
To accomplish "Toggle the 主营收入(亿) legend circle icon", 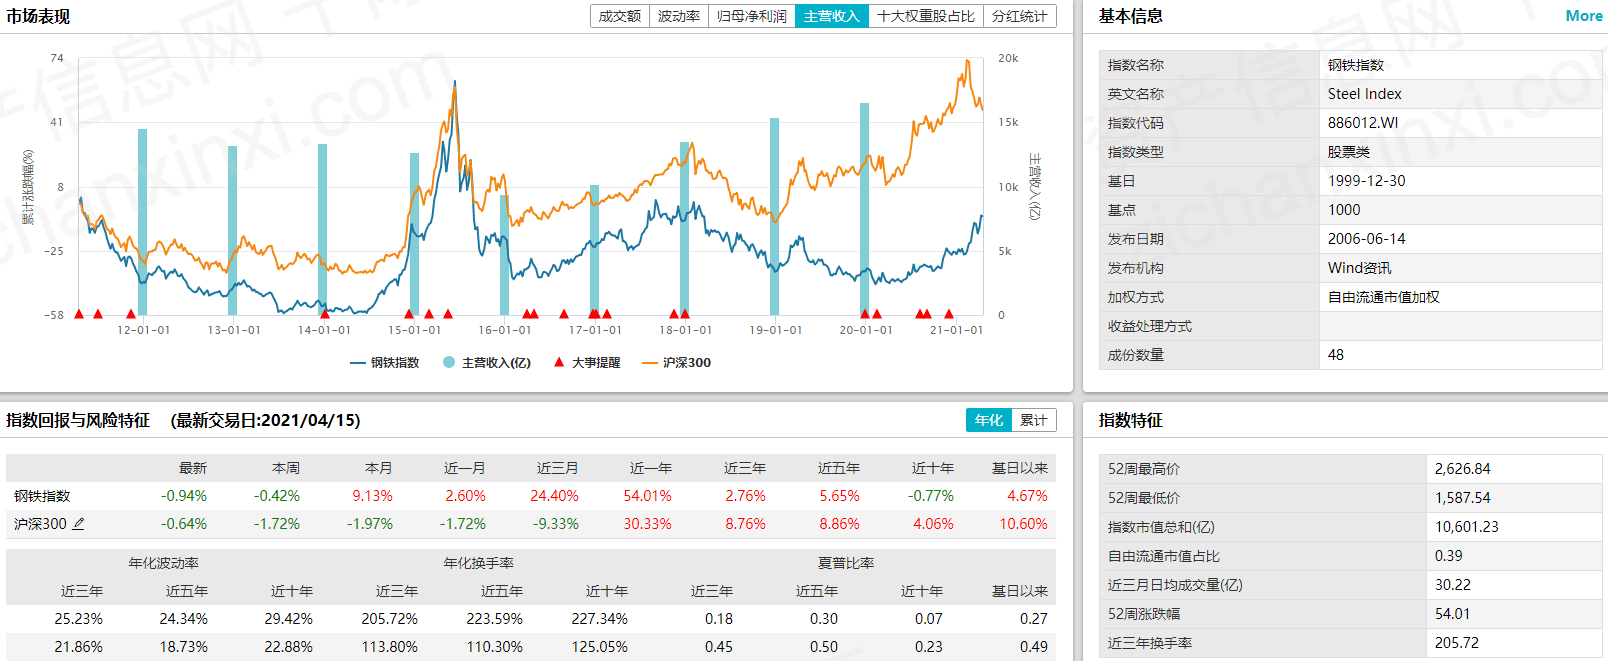I will [449, 363].
